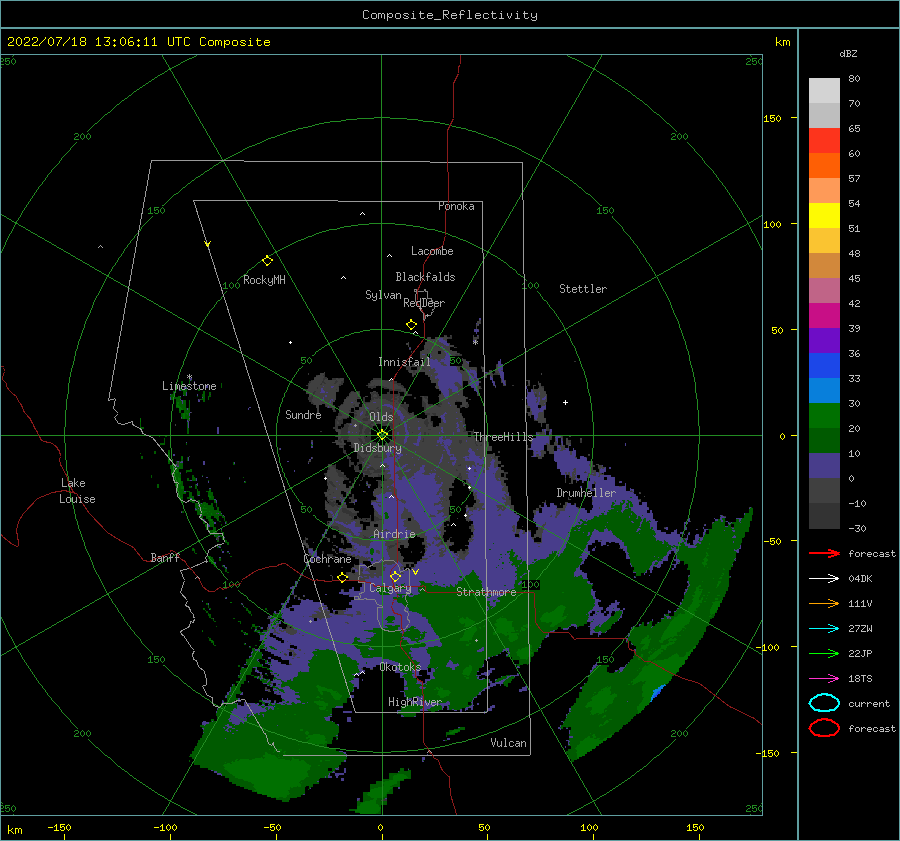900x841 pixels.
Task: Click the magenta 18TS arrow legend entry
Action: coord(824,678)
